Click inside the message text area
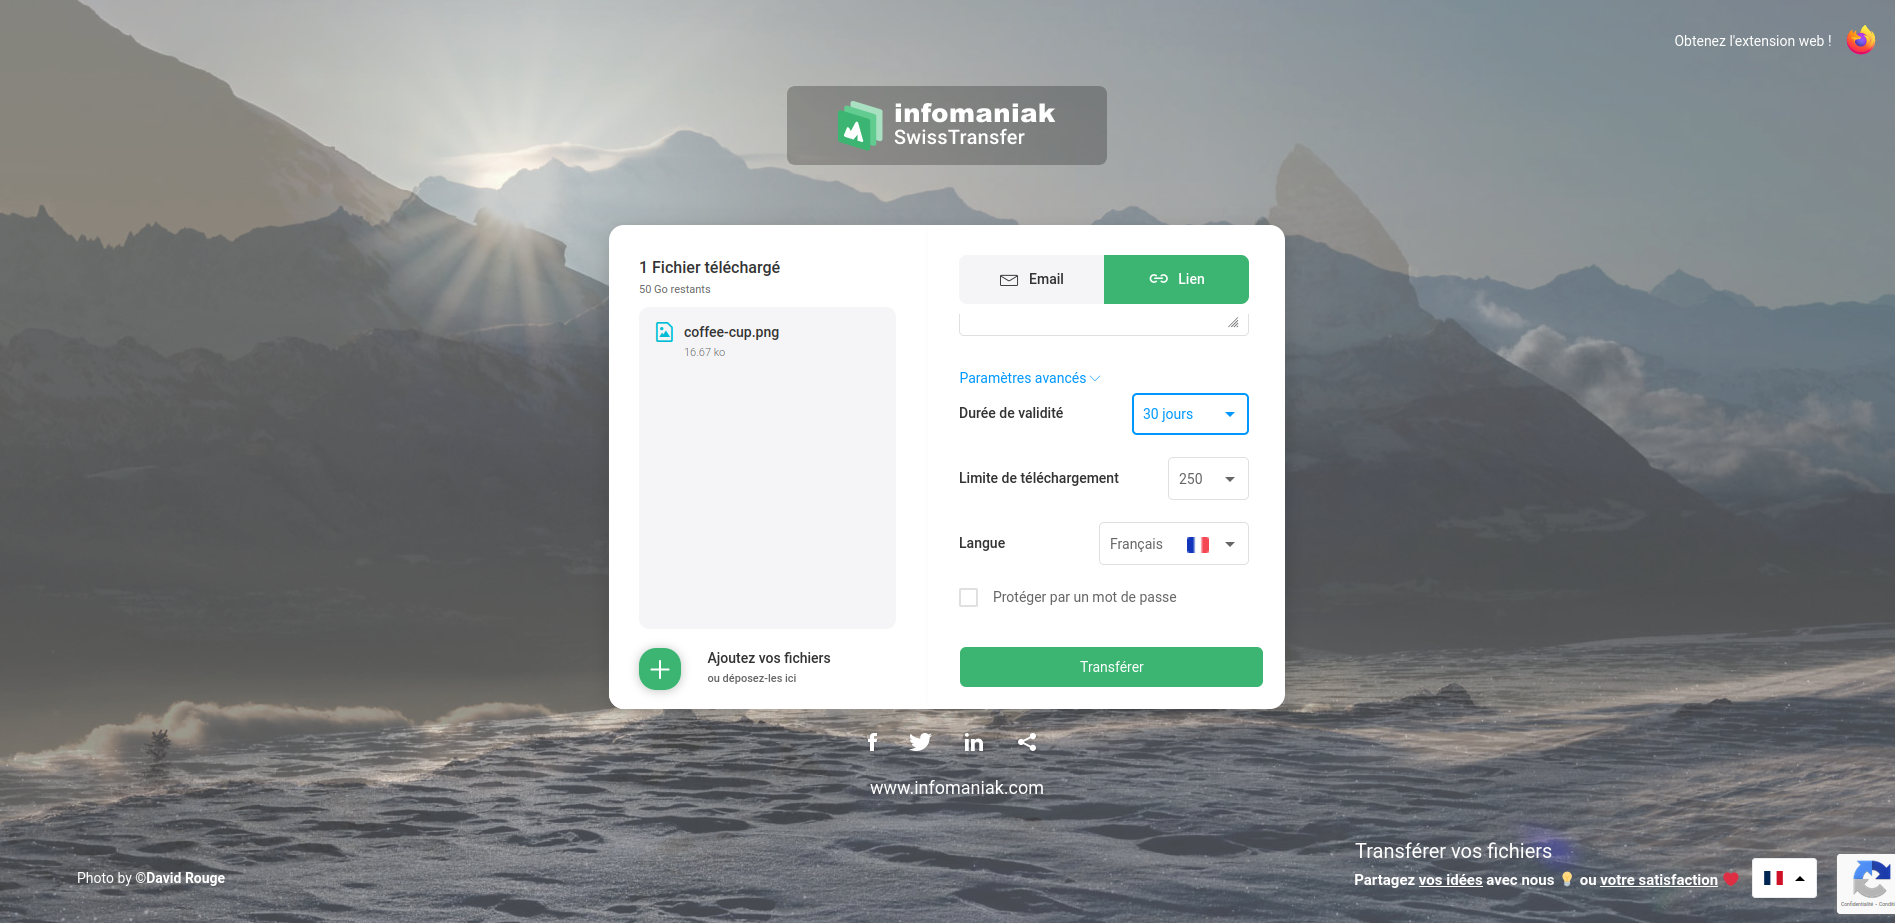This screenshot has width=1895, height=923. click(x=1104, y=323)
